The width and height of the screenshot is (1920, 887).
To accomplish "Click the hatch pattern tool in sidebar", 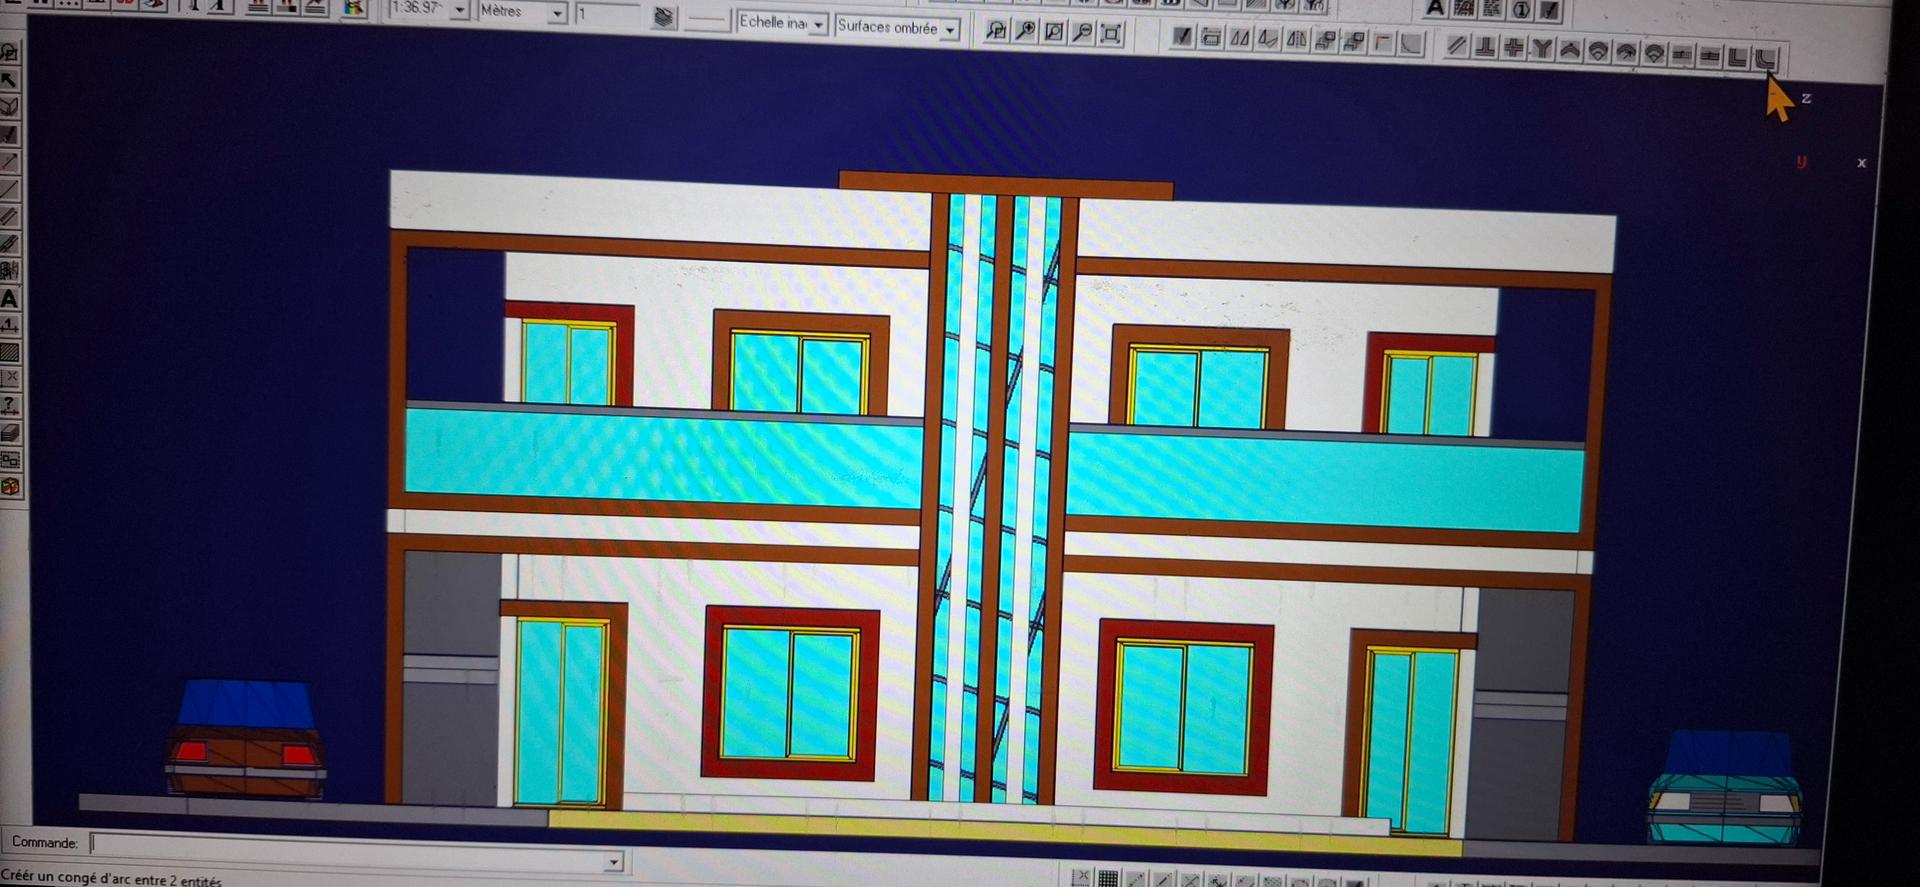I will pyautogui.click(x=10, y=352).
